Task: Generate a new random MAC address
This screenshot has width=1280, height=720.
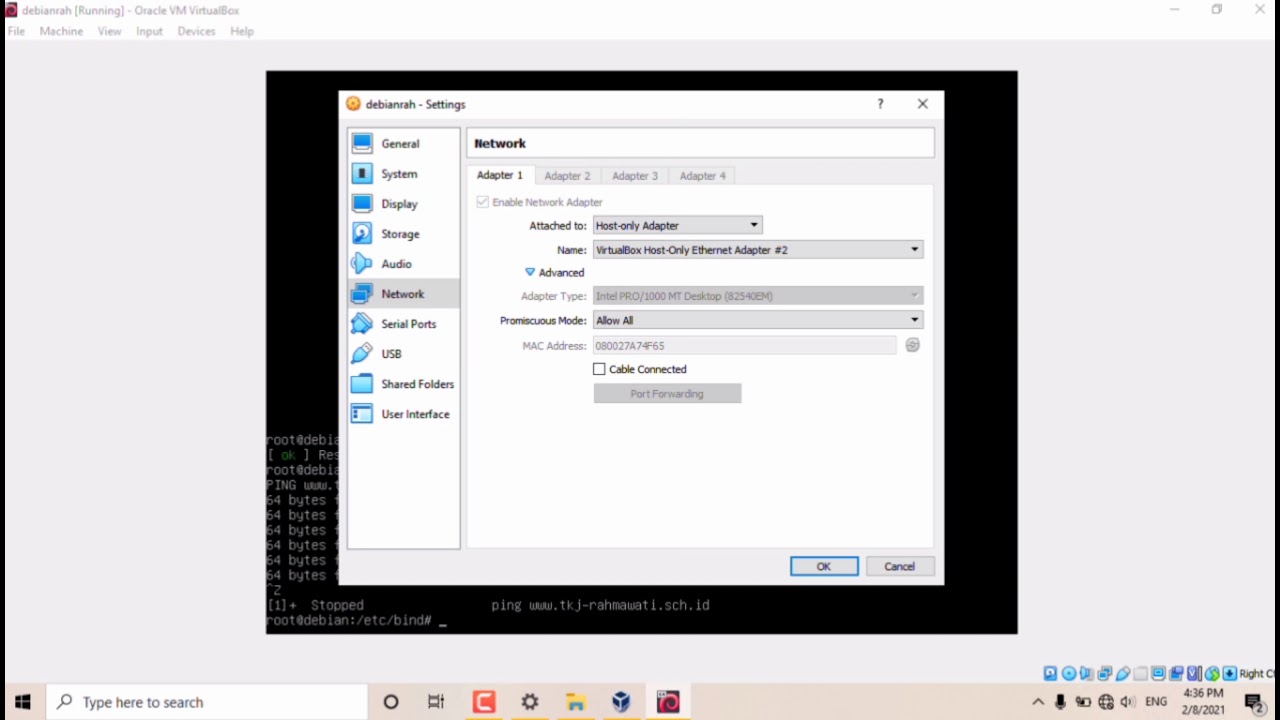Action: click(912, 345)
